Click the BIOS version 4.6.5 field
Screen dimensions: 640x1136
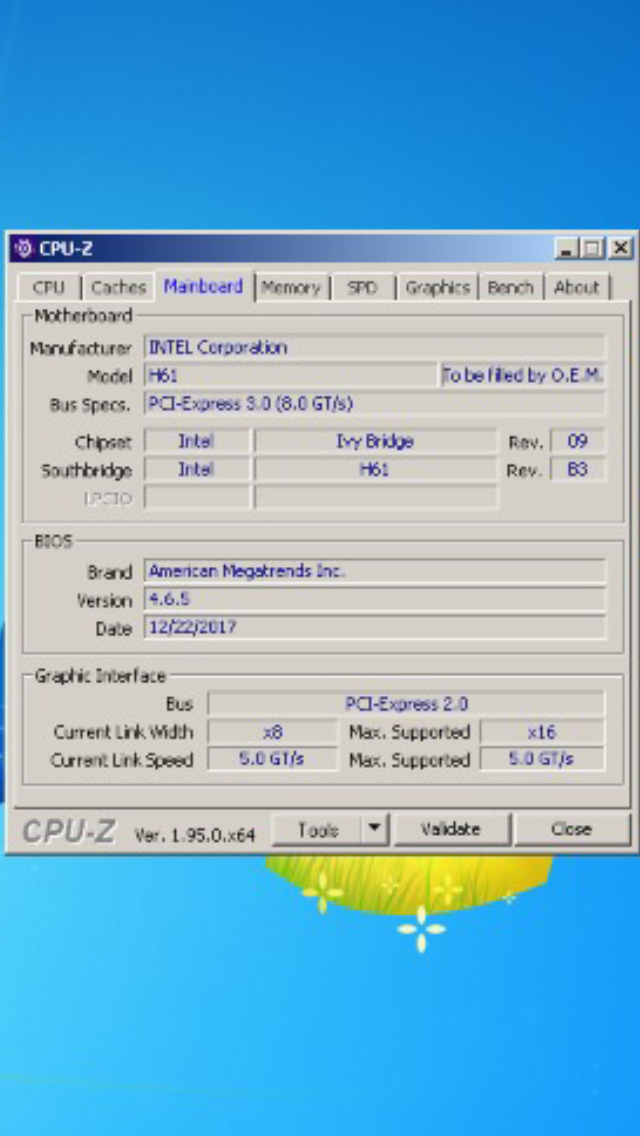click(x=375, y=600)
